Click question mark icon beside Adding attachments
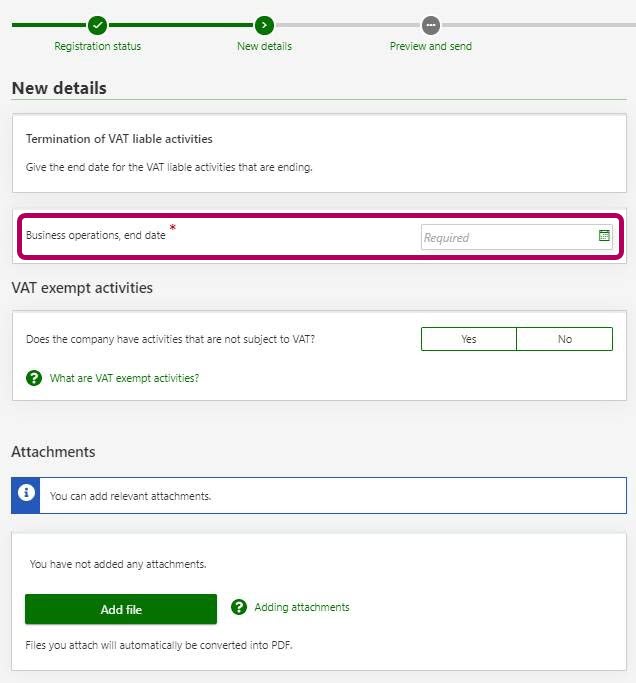 239,607
